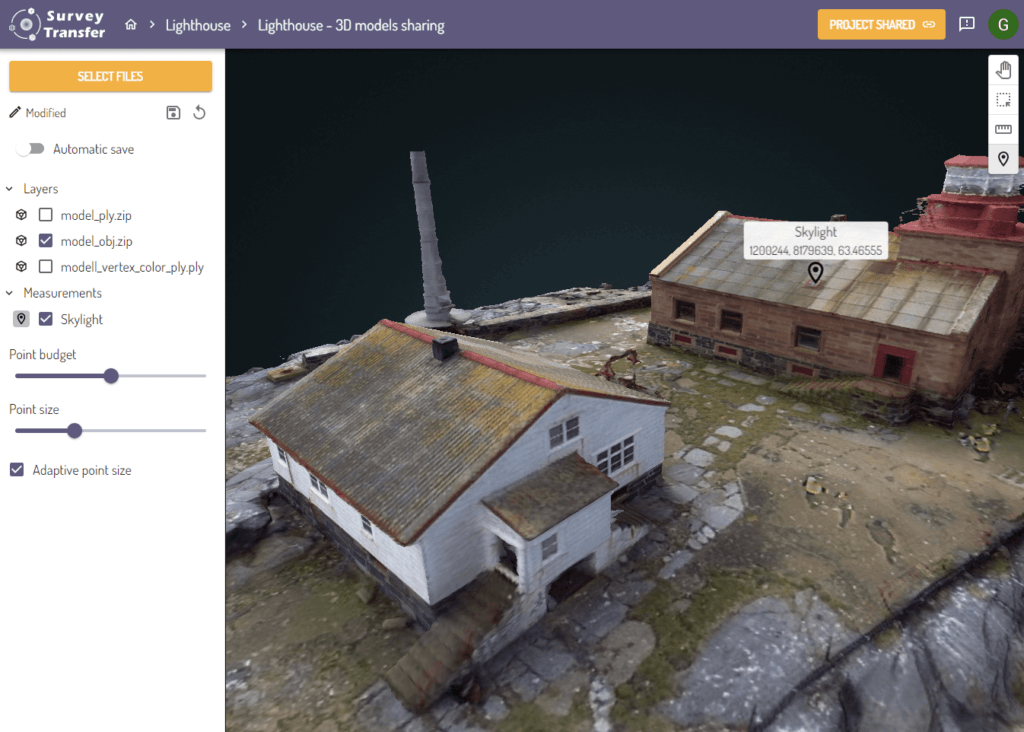Screen dimensions: 1024x732
Task: Turn on Automatic save switch
Action: pyautogui.click(x=31, y=149)
